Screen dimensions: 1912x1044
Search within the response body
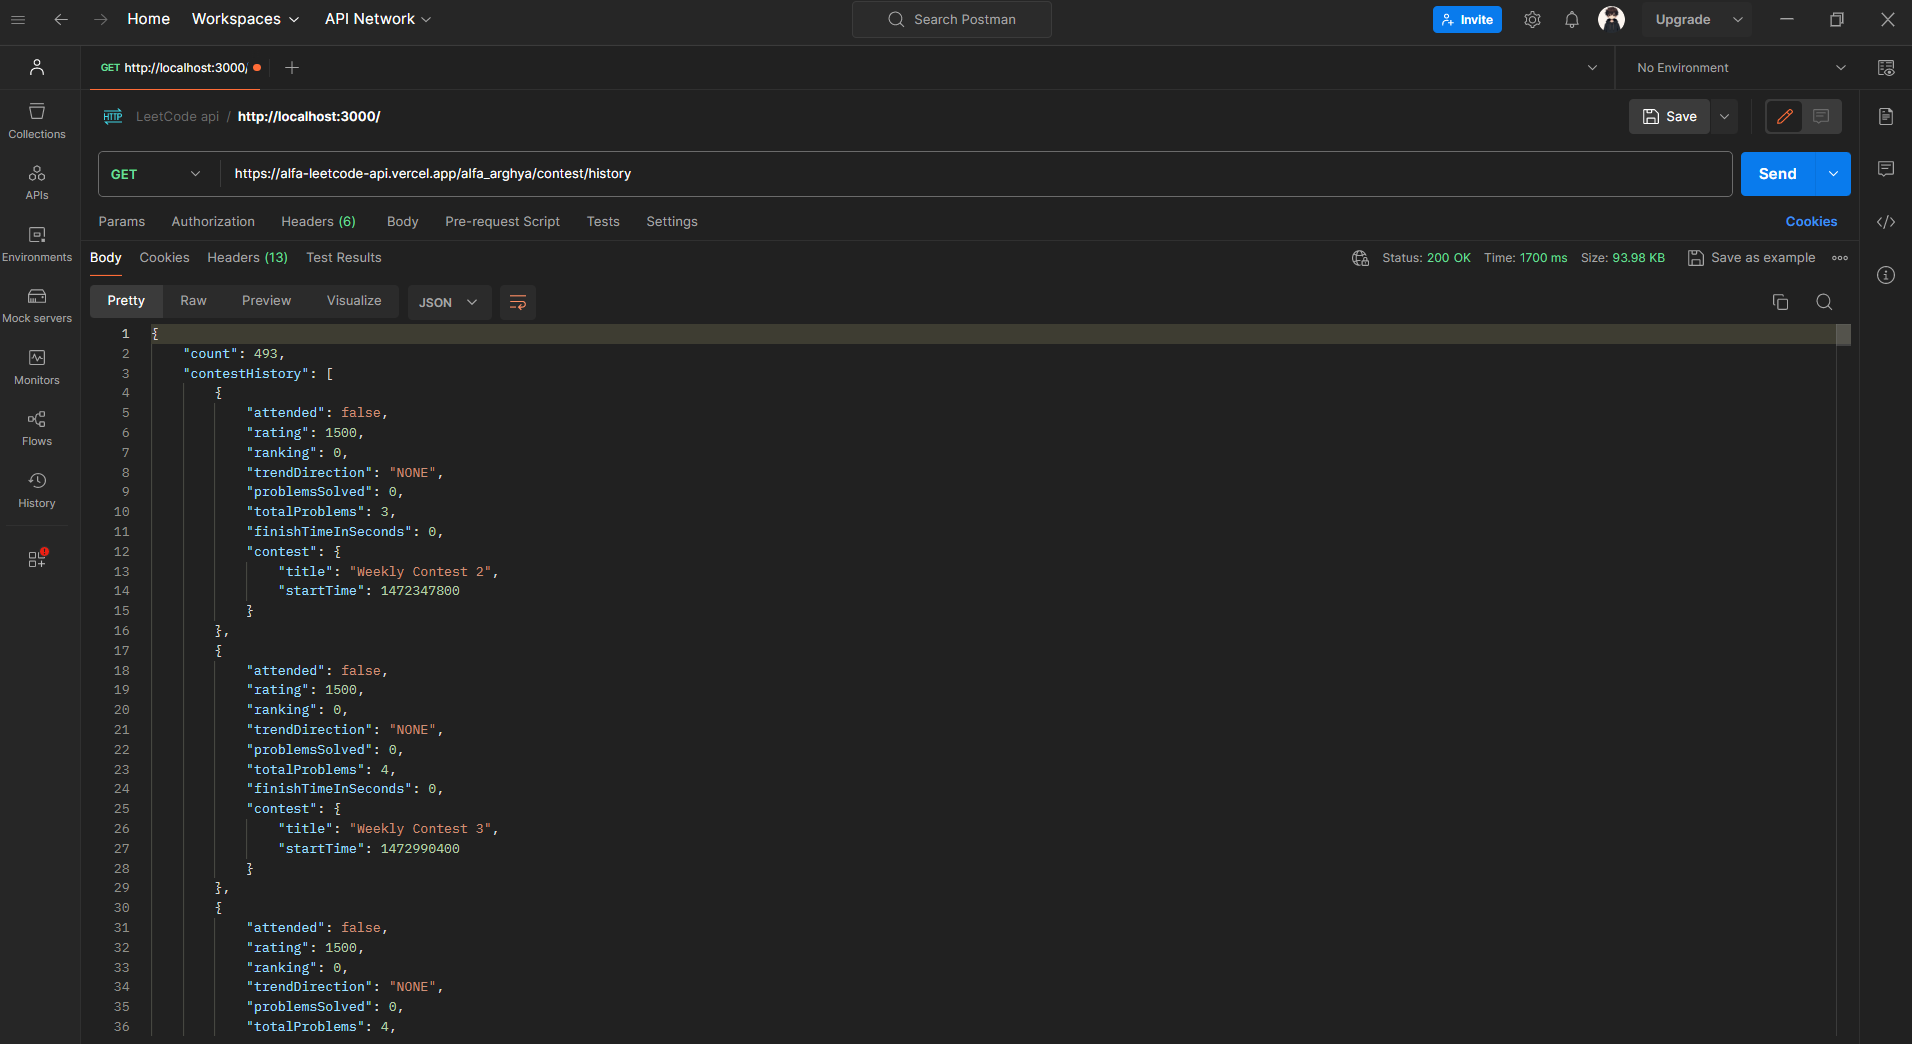pyautogui.click(x=1824, y=302)
